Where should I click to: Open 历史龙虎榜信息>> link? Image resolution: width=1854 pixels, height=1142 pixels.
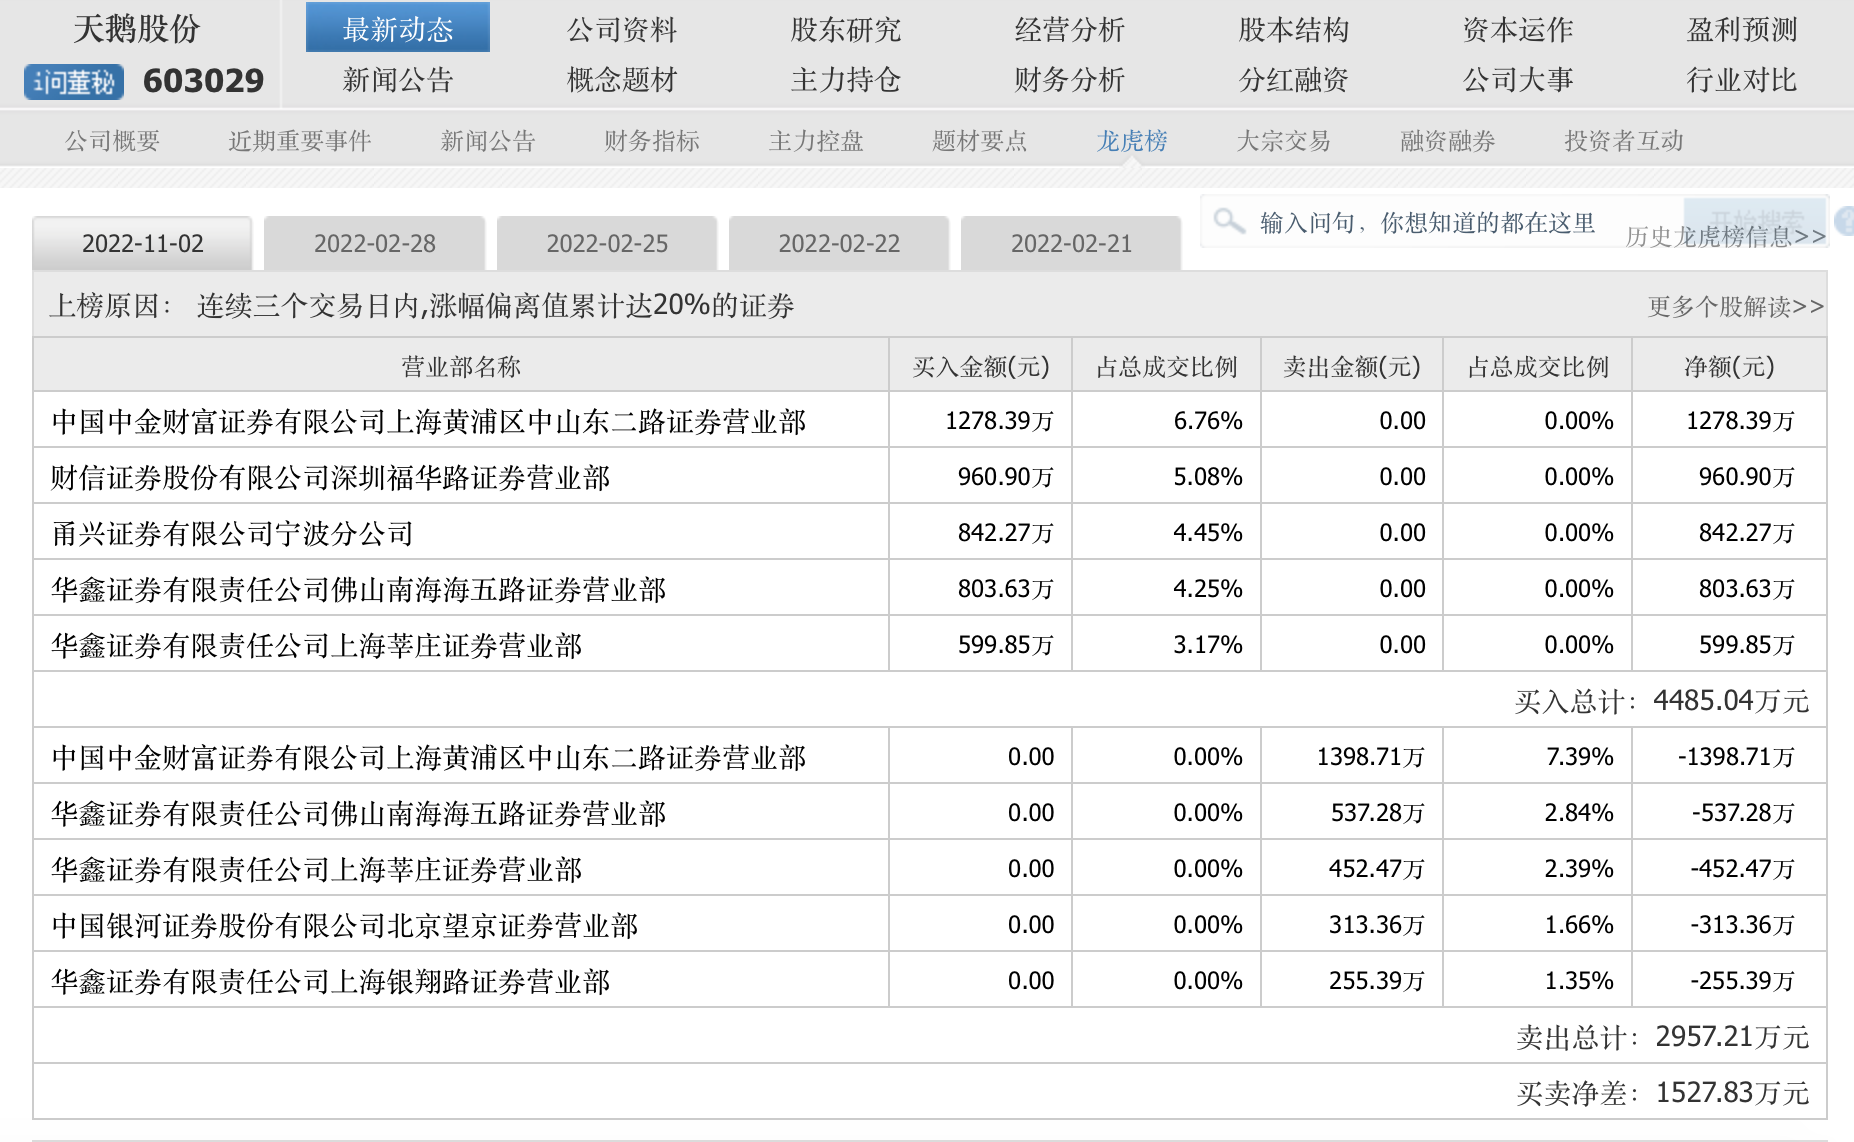pyautogui.click(x=1726, y=236)
